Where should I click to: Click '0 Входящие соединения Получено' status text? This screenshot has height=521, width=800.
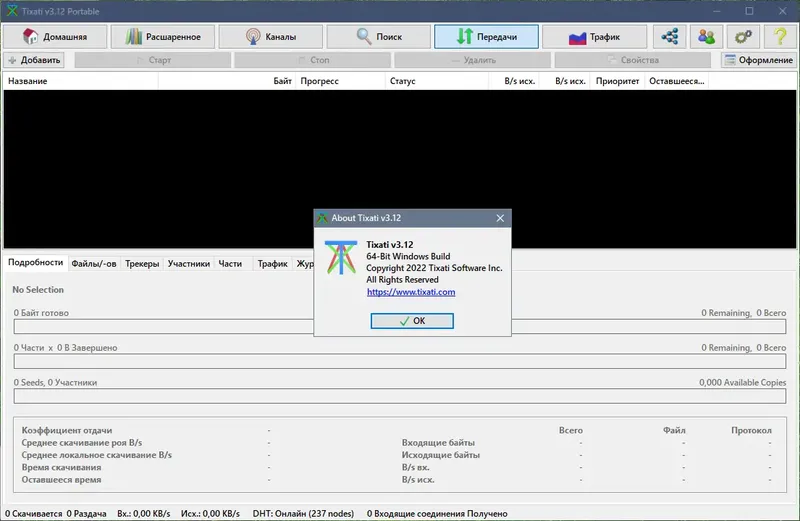click(x=437, y=513)
